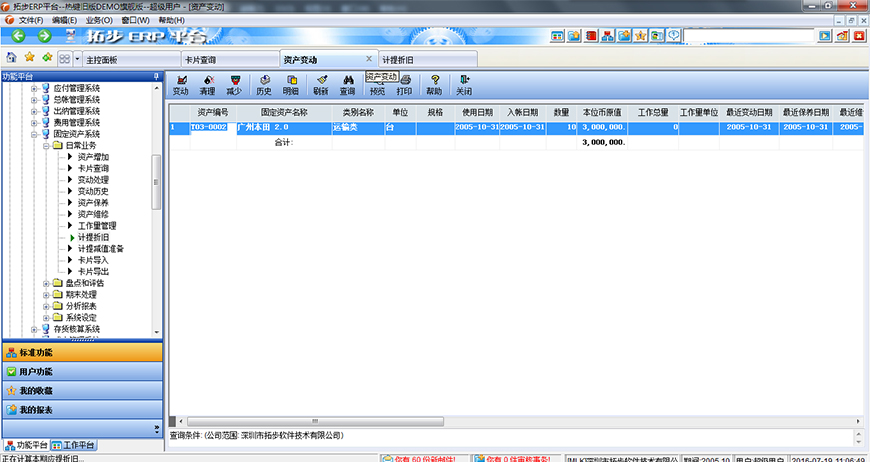Image resolution: width=870 pixels, height=462 pixels.
Task: Click the home icon in tab bar
Action: coord(11,58)
